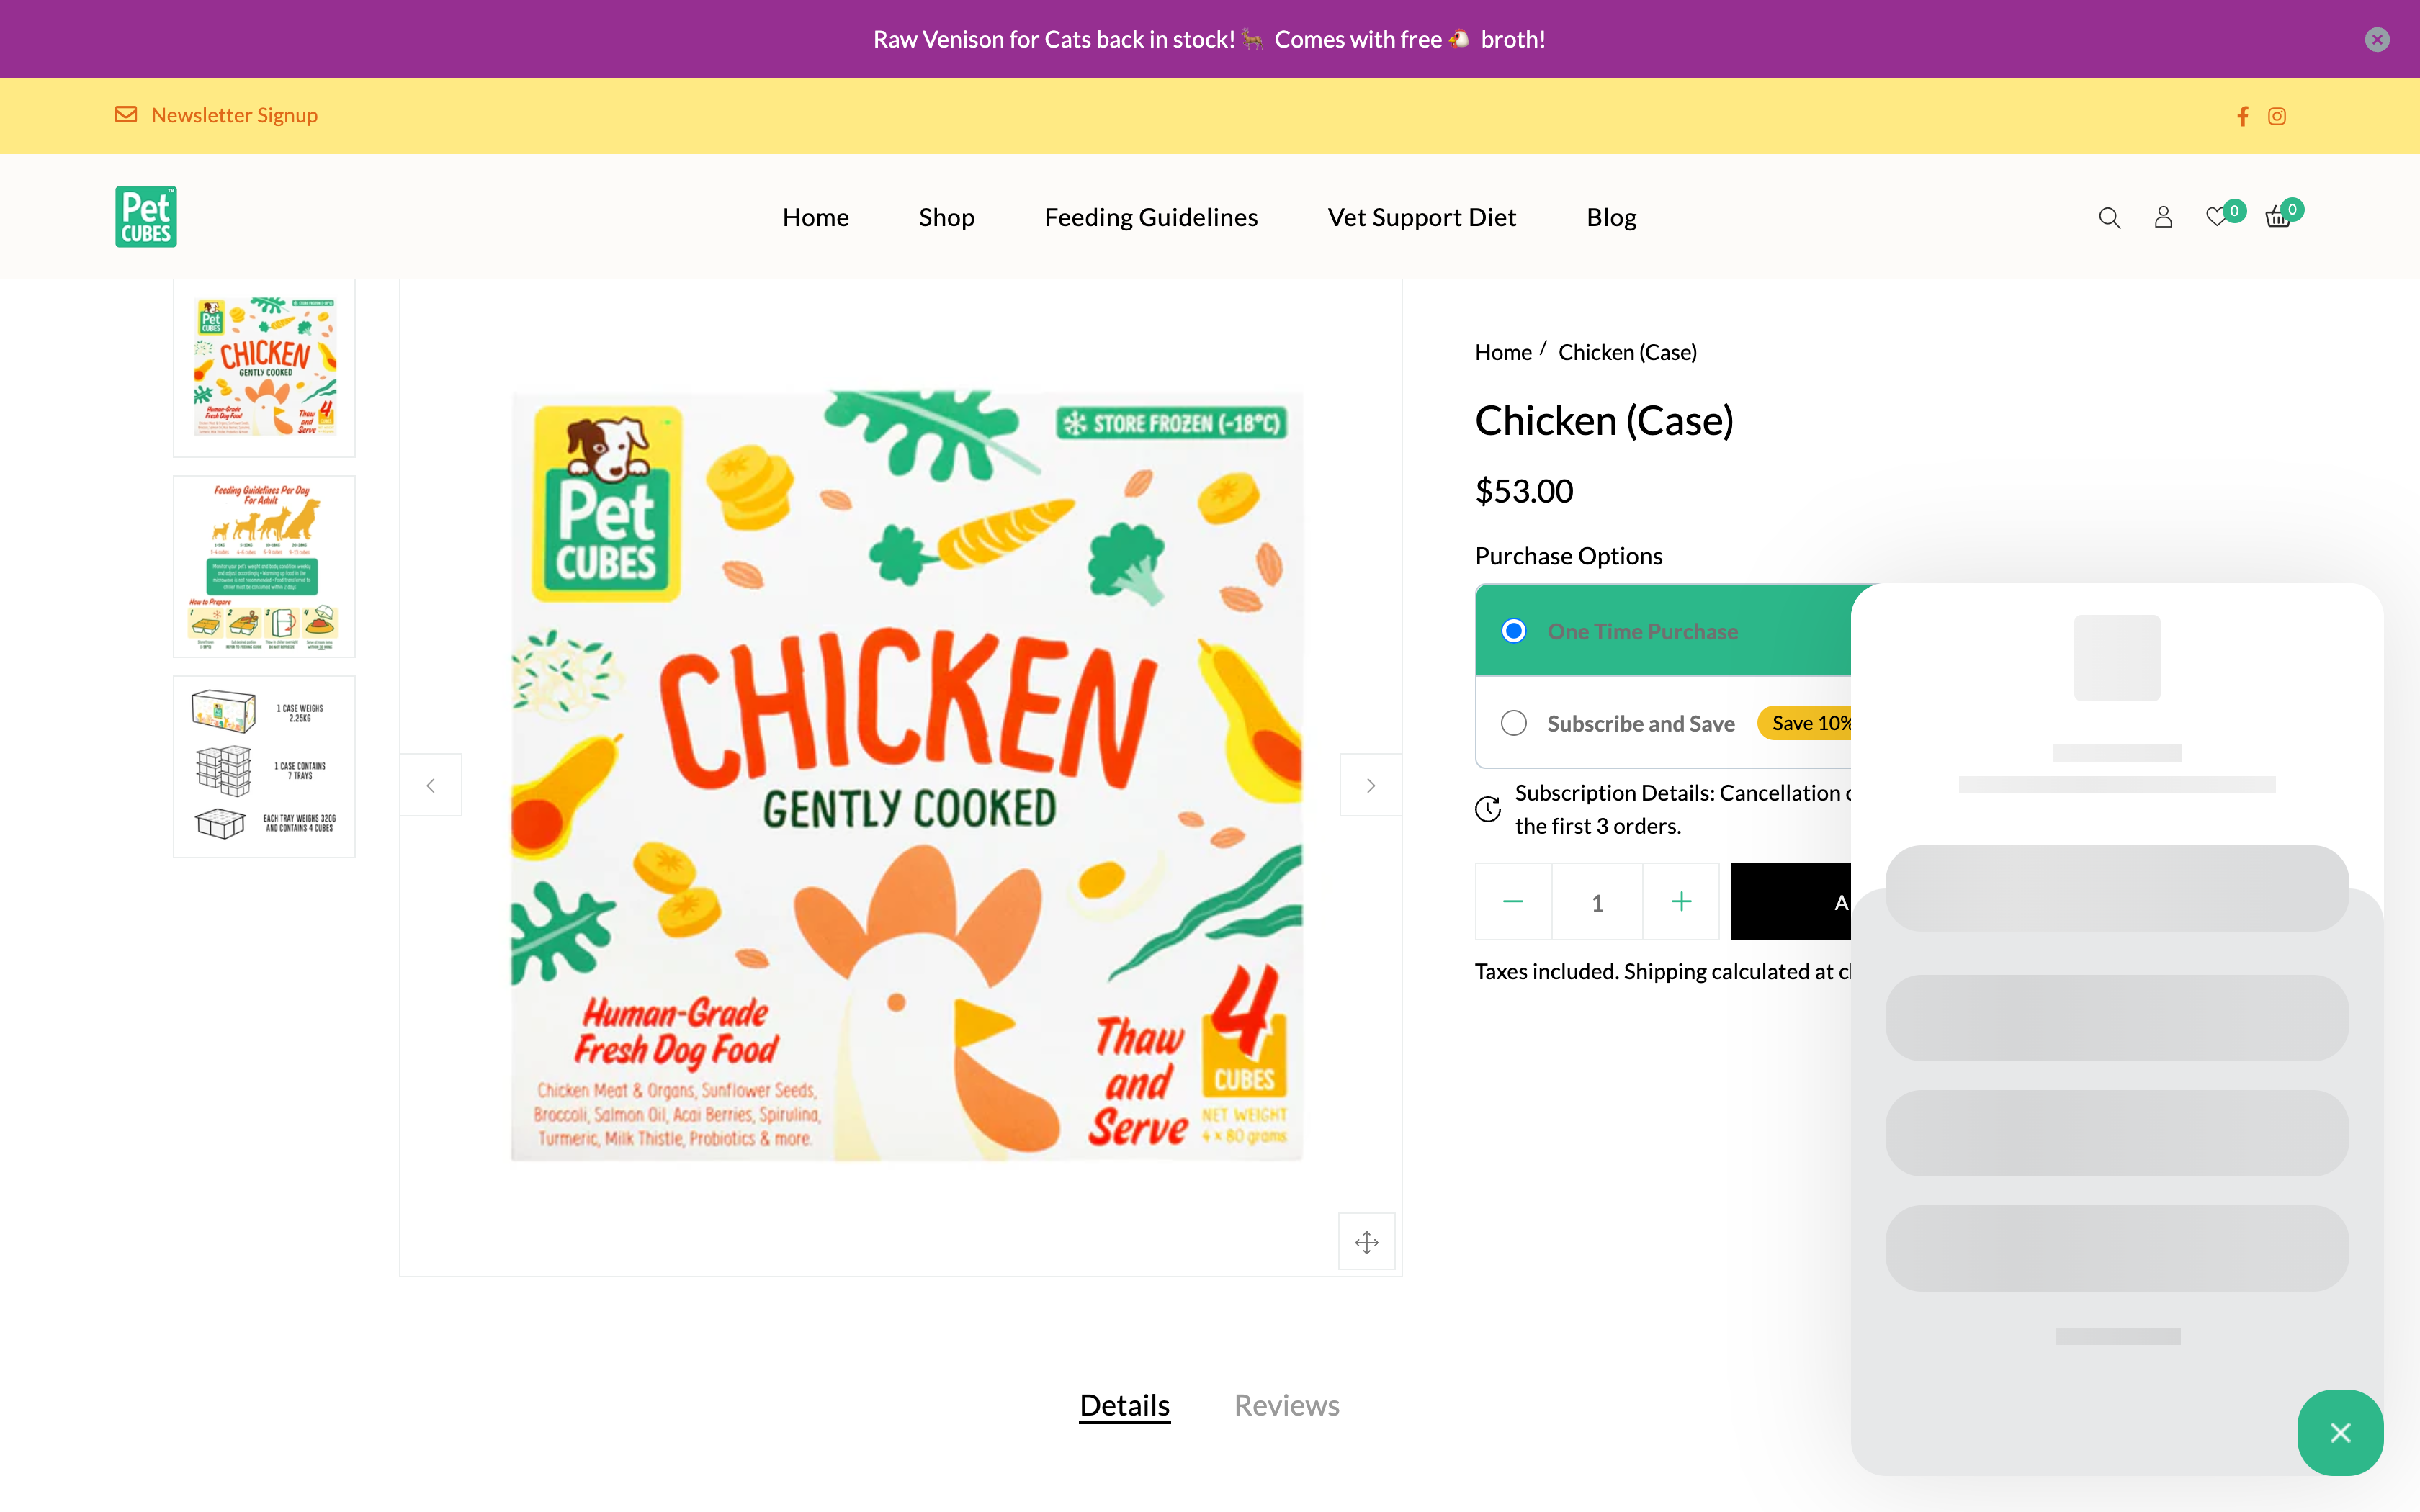Open the account user icon
The width and height of the screenshot is (2420, 1512).
tap(2163, 217)
